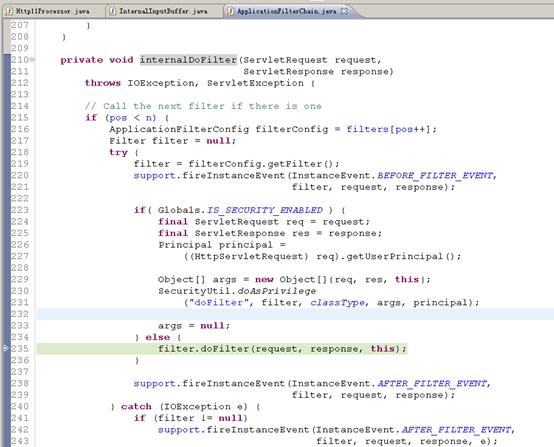Close the ApplicationFilterChain.java tab
This screenshot has height=447, width=554.
pyautogui.click(x=344, y=11)
